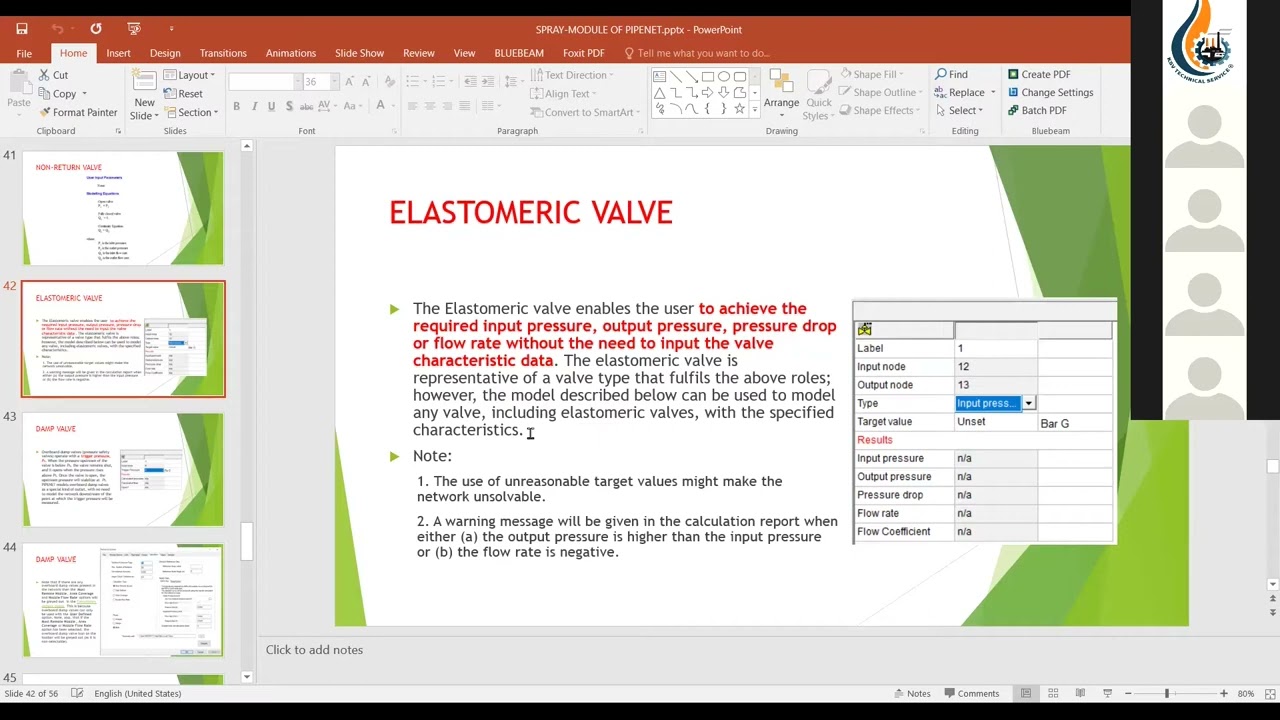Select slide 44 thumbnail in slide panel
The height and width of the screenshot is (720, 1280).
(x=123, y=600)
